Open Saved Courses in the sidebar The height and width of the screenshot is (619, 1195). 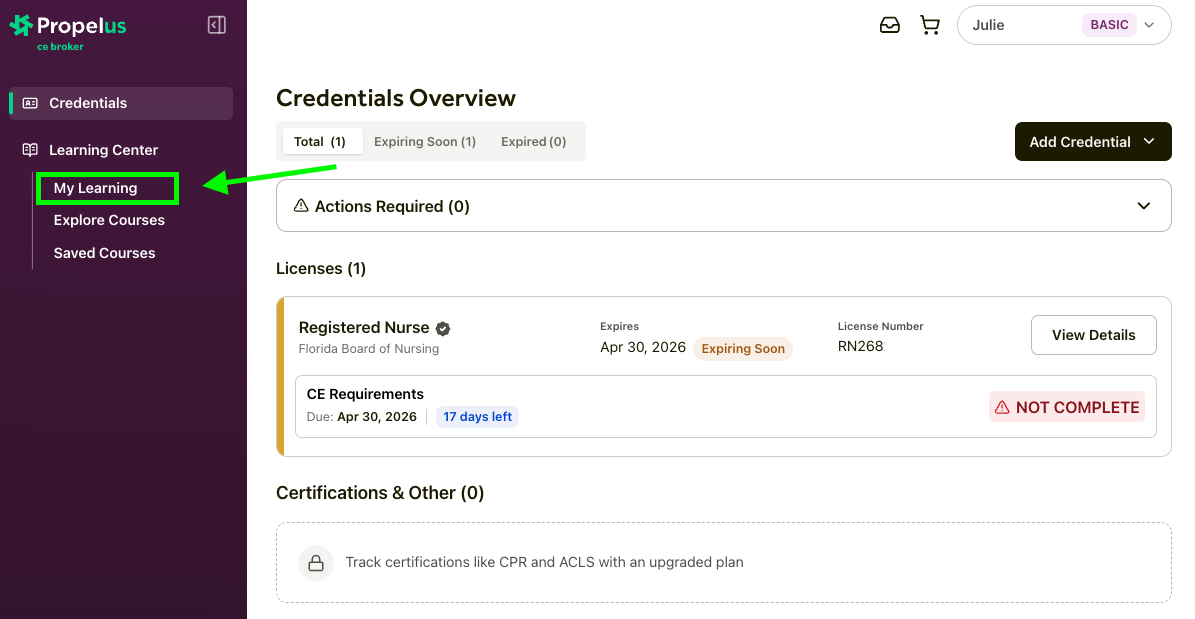[104, 253]
